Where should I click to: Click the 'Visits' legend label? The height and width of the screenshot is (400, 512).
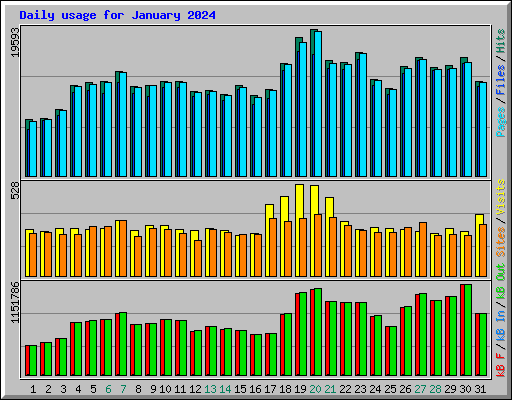pos(501,197)
